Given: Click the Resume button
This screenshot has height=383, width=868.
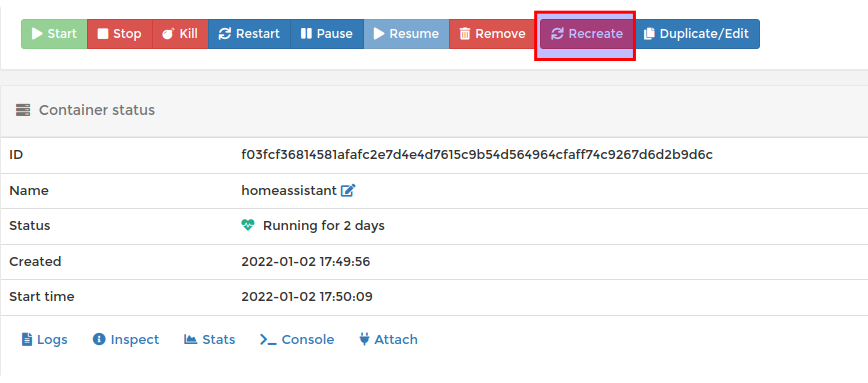Looking at the screenshot, I should click(406, 34).
